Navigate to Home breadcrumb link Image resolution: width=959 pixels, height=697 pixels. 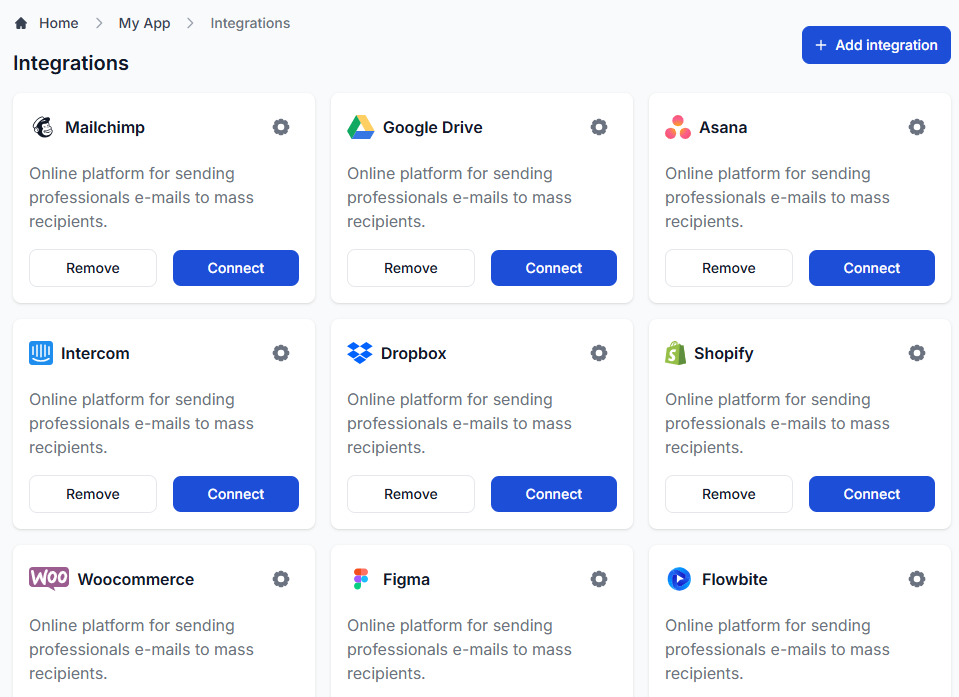[58, 23]
